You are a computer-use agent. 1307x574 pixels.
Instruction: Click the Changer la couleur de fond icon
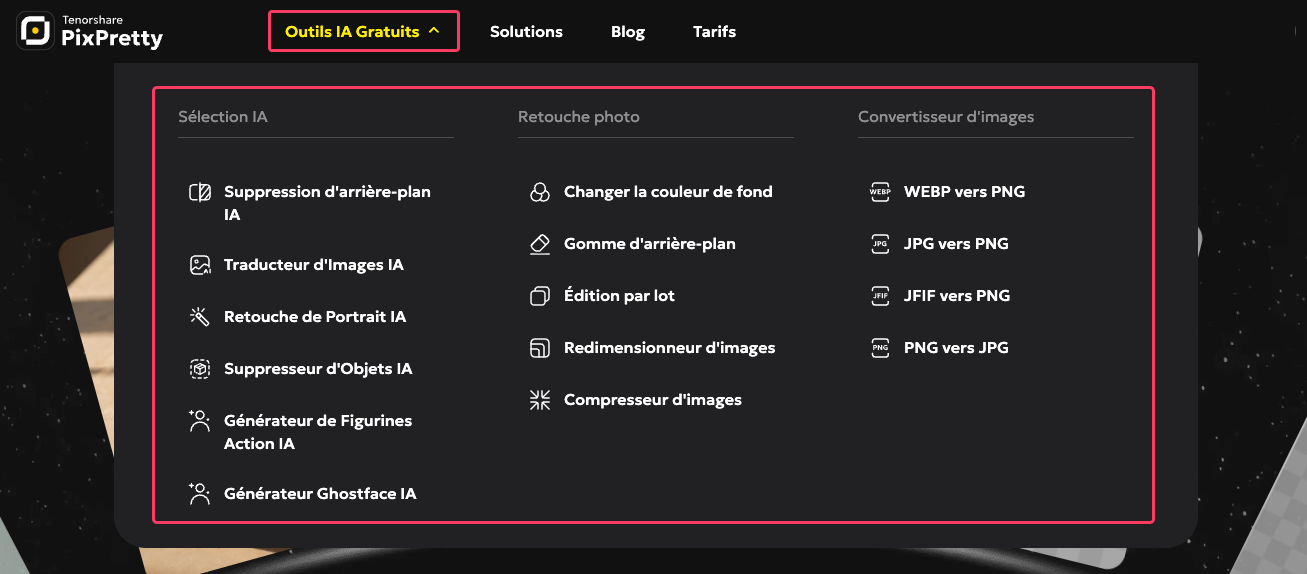tap(540, 192)
